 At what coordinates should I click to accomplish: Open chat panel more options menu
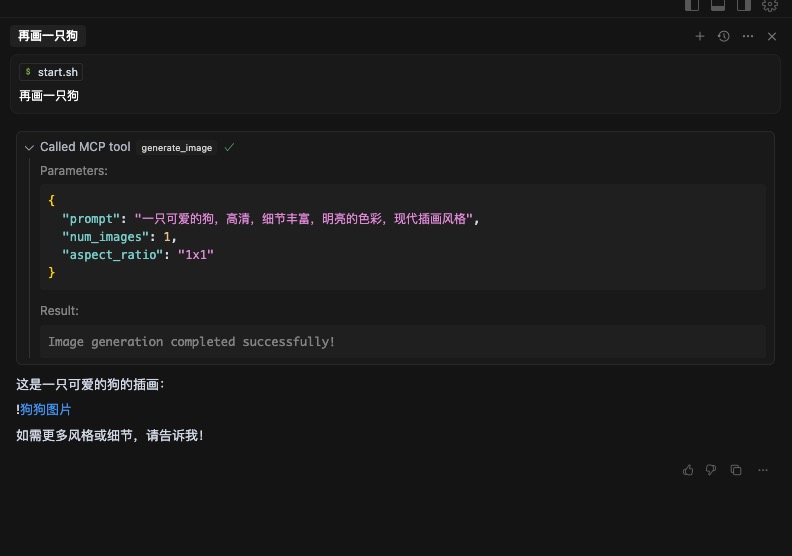click(748, 36)
